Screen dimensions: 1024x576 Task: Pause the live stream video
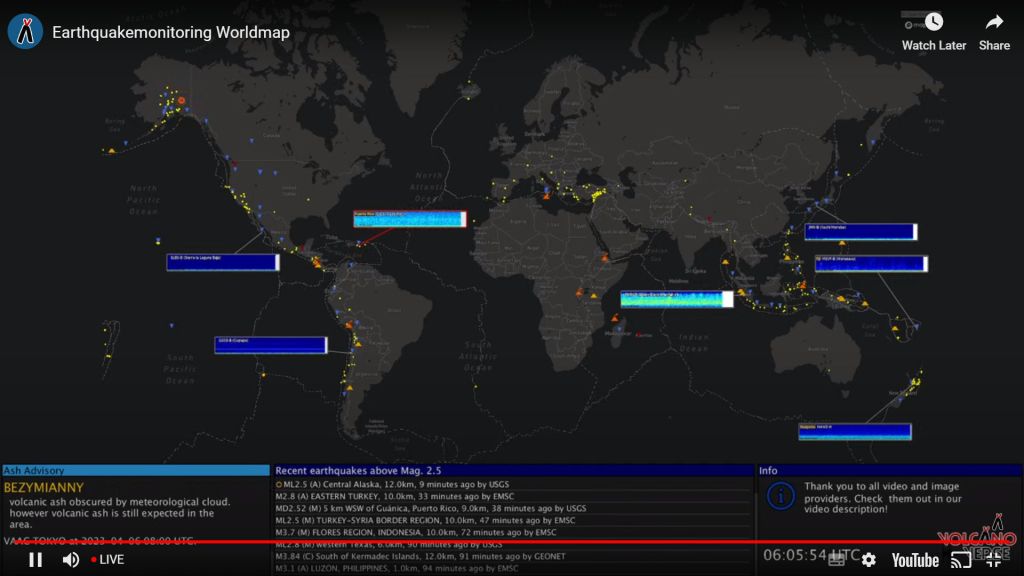click(35, 559)
